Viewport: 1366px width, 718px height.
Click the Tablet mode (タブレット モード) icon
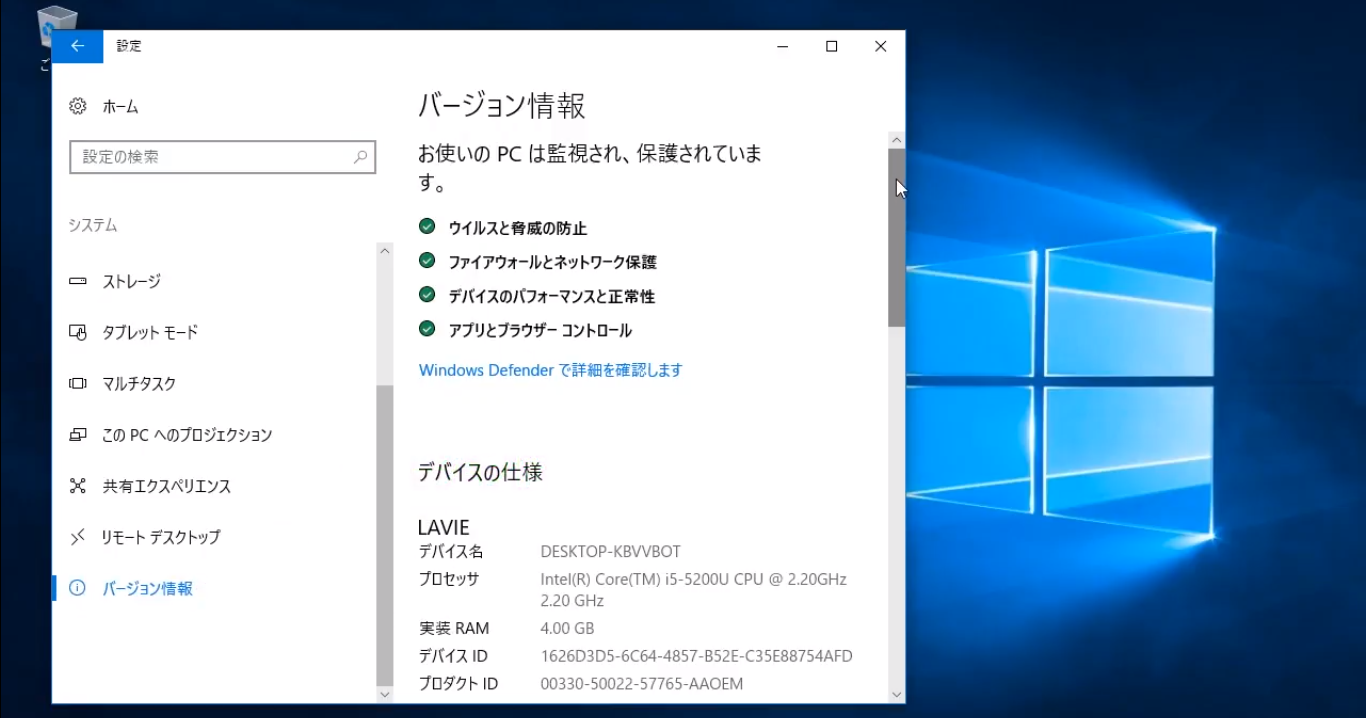[x=78, y=332]
